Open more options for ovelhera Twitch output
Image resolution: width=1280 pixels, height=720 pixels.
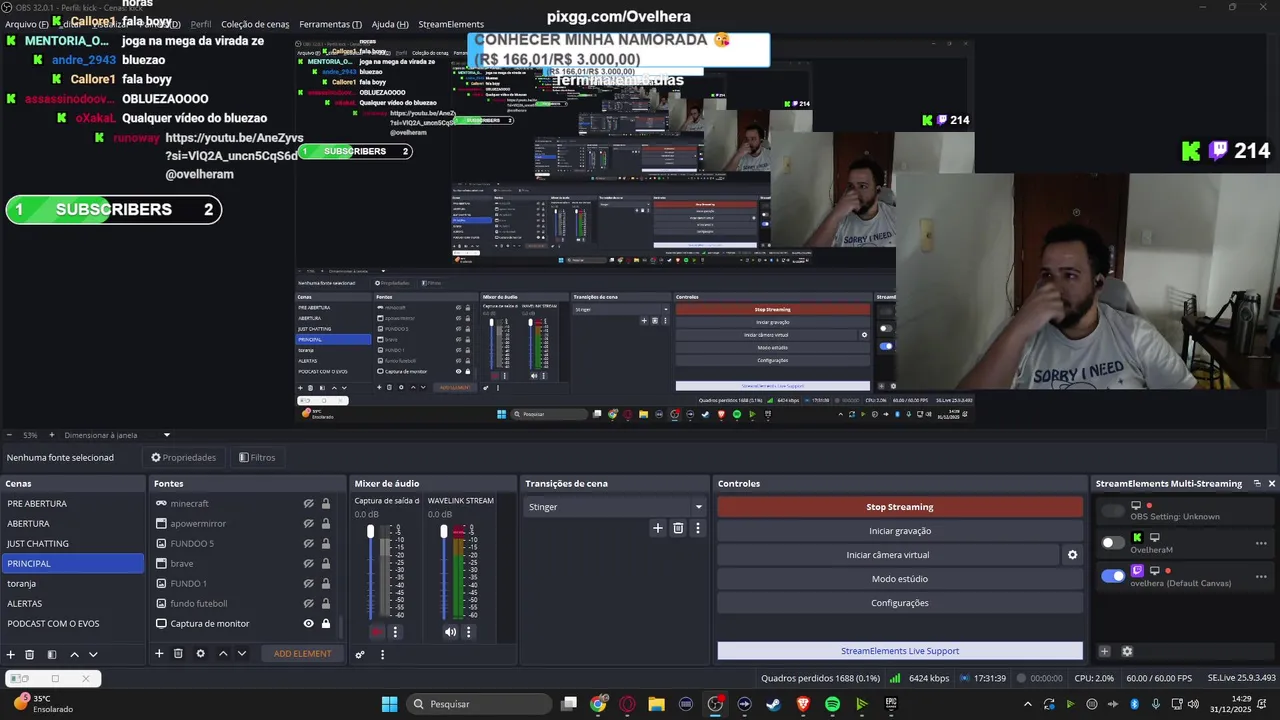tap(1261, 576)
